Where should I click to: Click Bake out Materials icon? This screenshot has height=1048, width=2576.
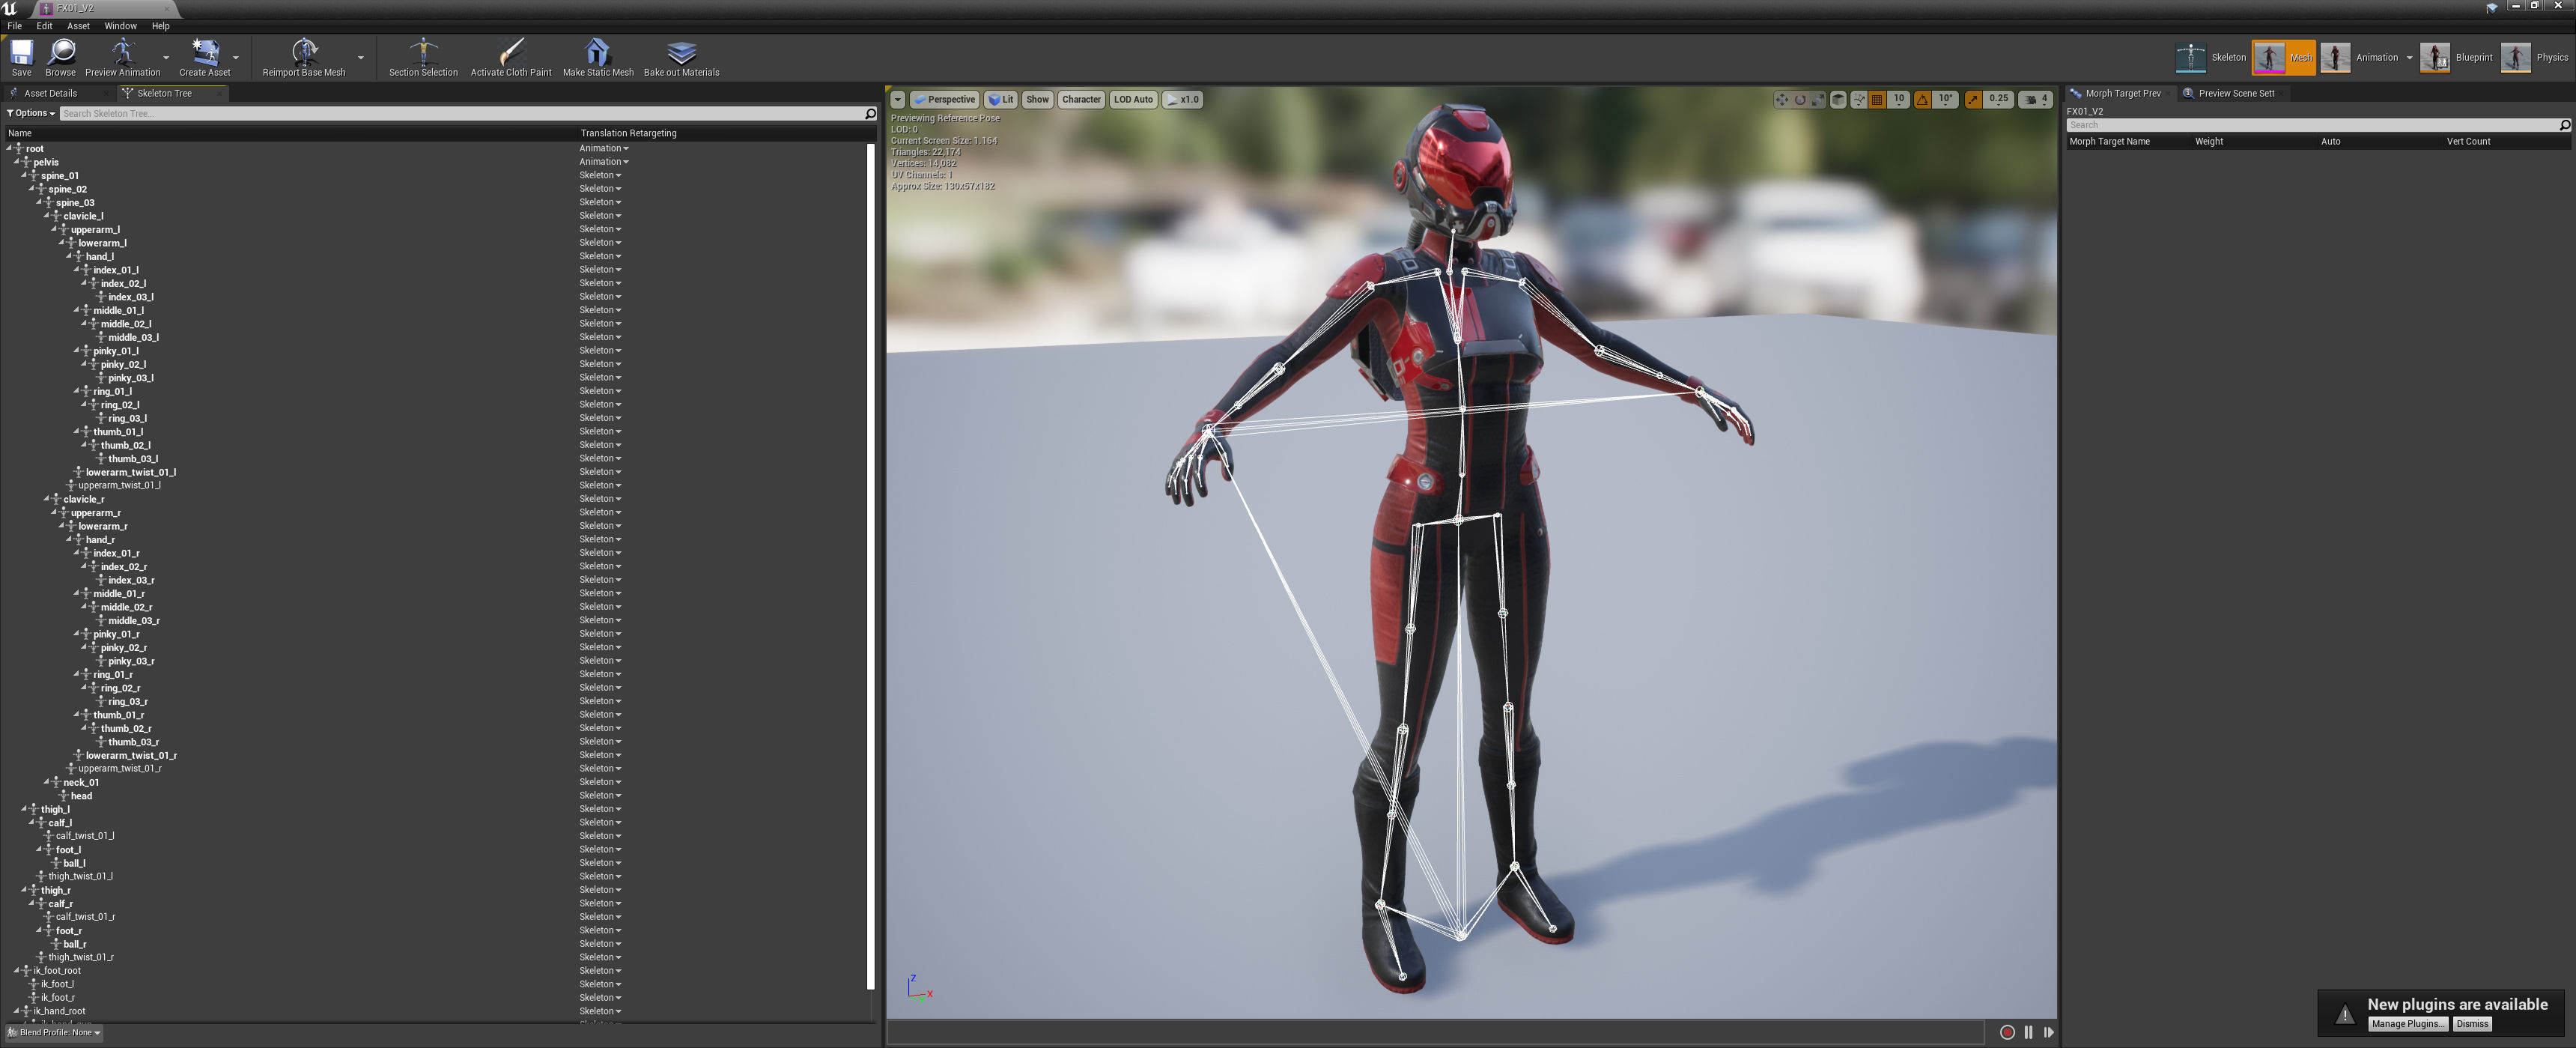pos(681,53)
